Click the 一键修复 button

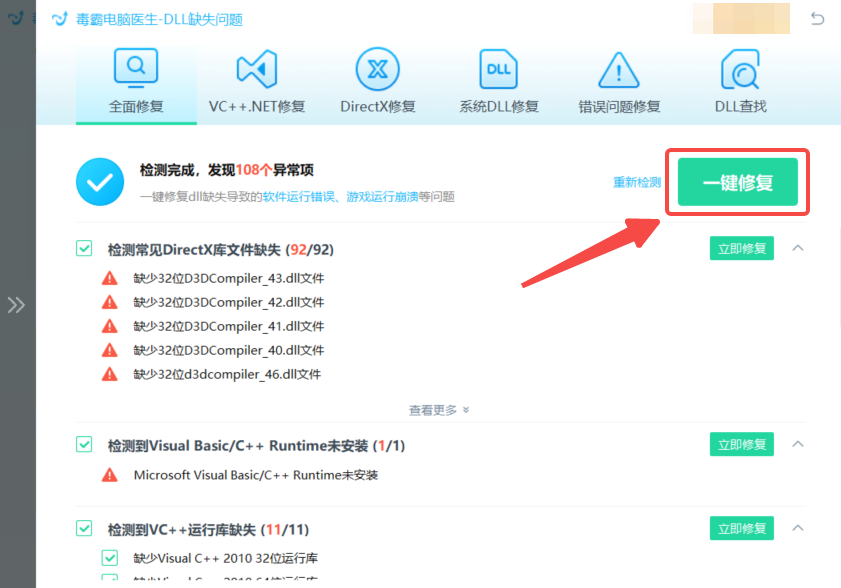pos(737,183)
